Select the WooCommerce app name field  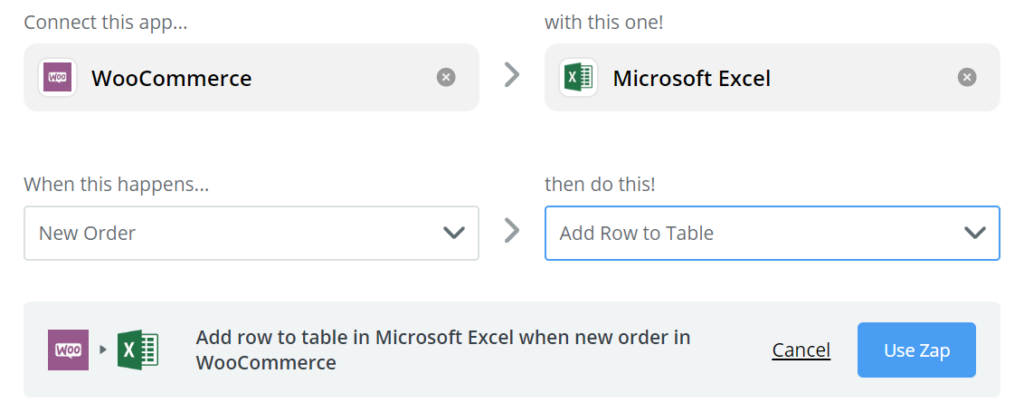251,78
